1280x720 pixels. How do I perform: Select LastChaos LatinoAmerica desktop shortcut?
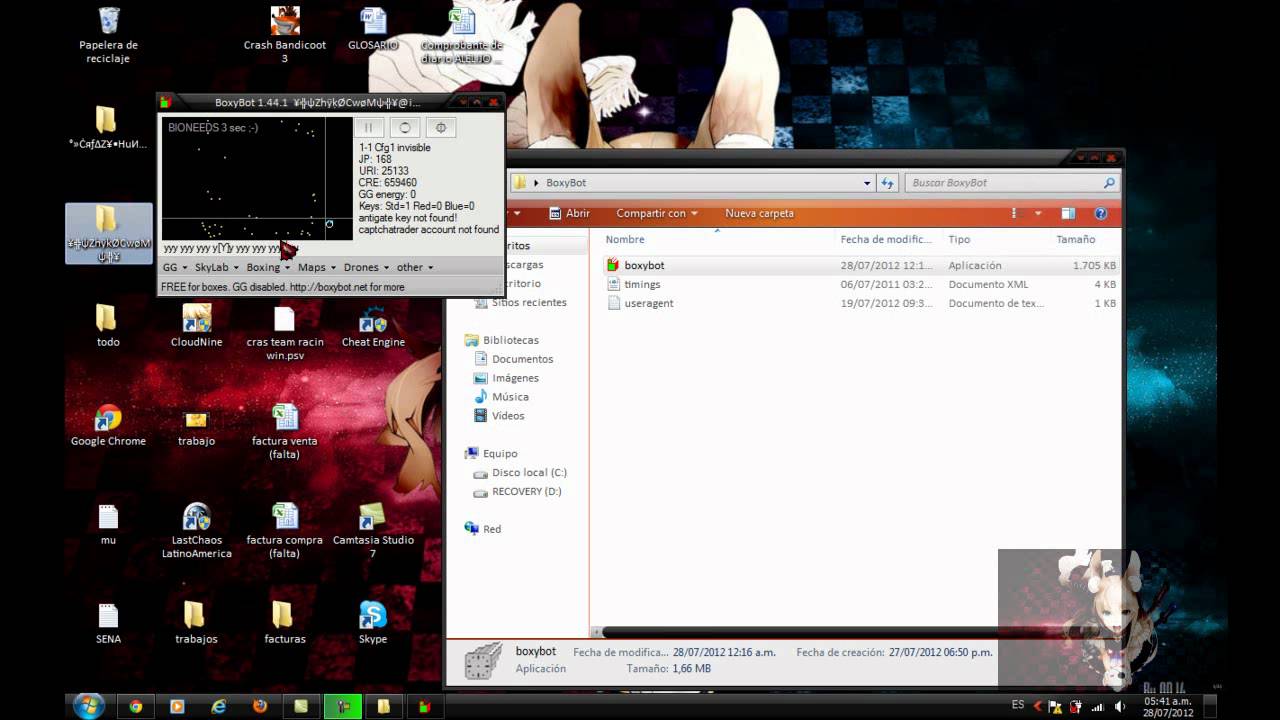[x=196, y=530]
